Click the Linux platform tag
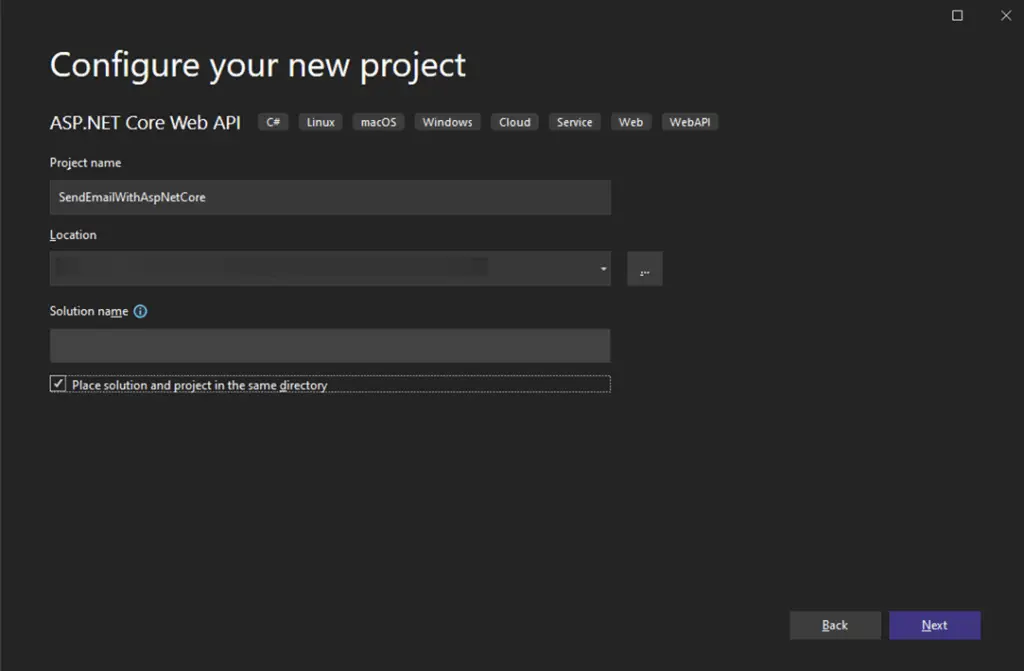Image resolution: width=1024 pixels, height=671 pixels. pos(321,122)
